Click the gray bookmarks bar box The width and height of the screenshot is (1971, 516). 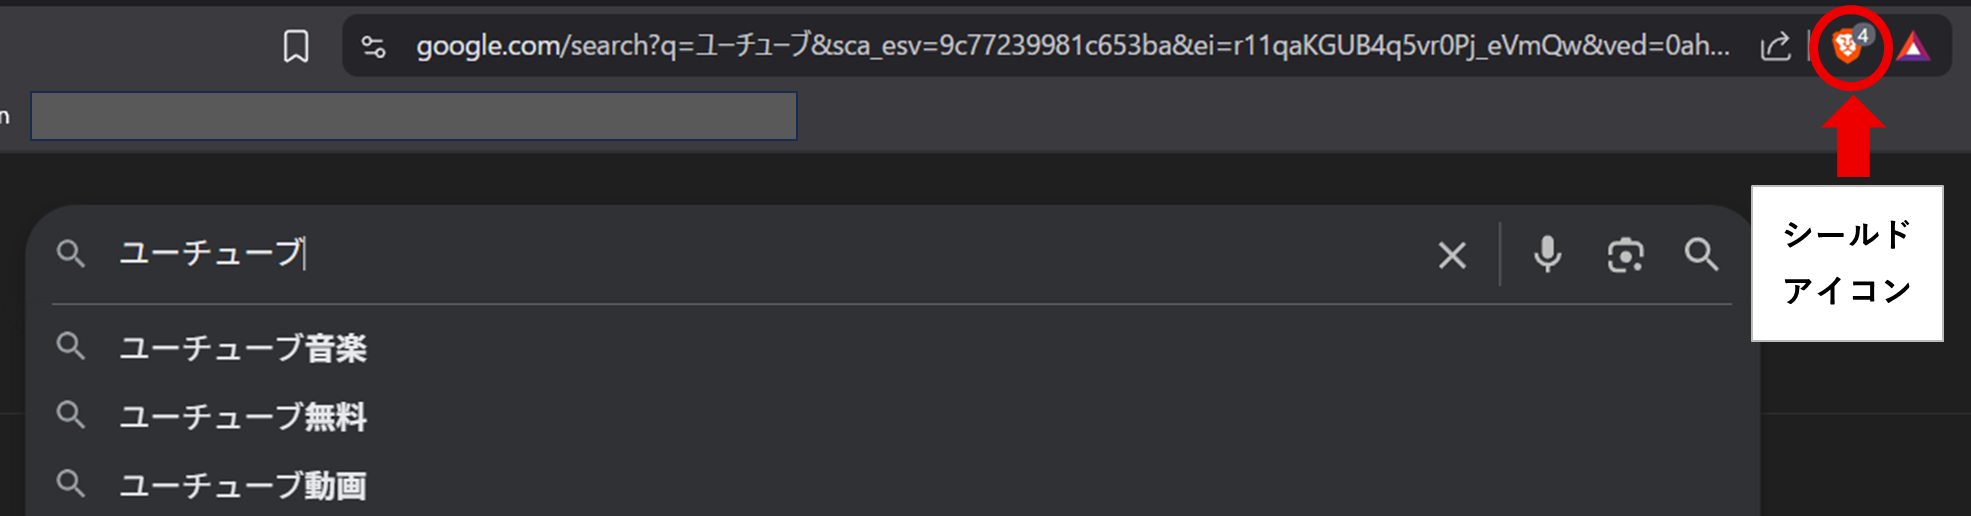[x=414, y=116]
